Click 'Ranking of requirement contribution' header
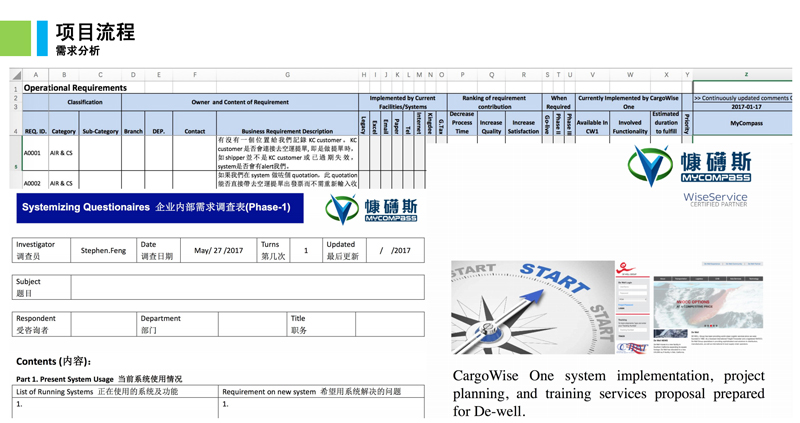800x423 pixels. [x=494, y=102]
